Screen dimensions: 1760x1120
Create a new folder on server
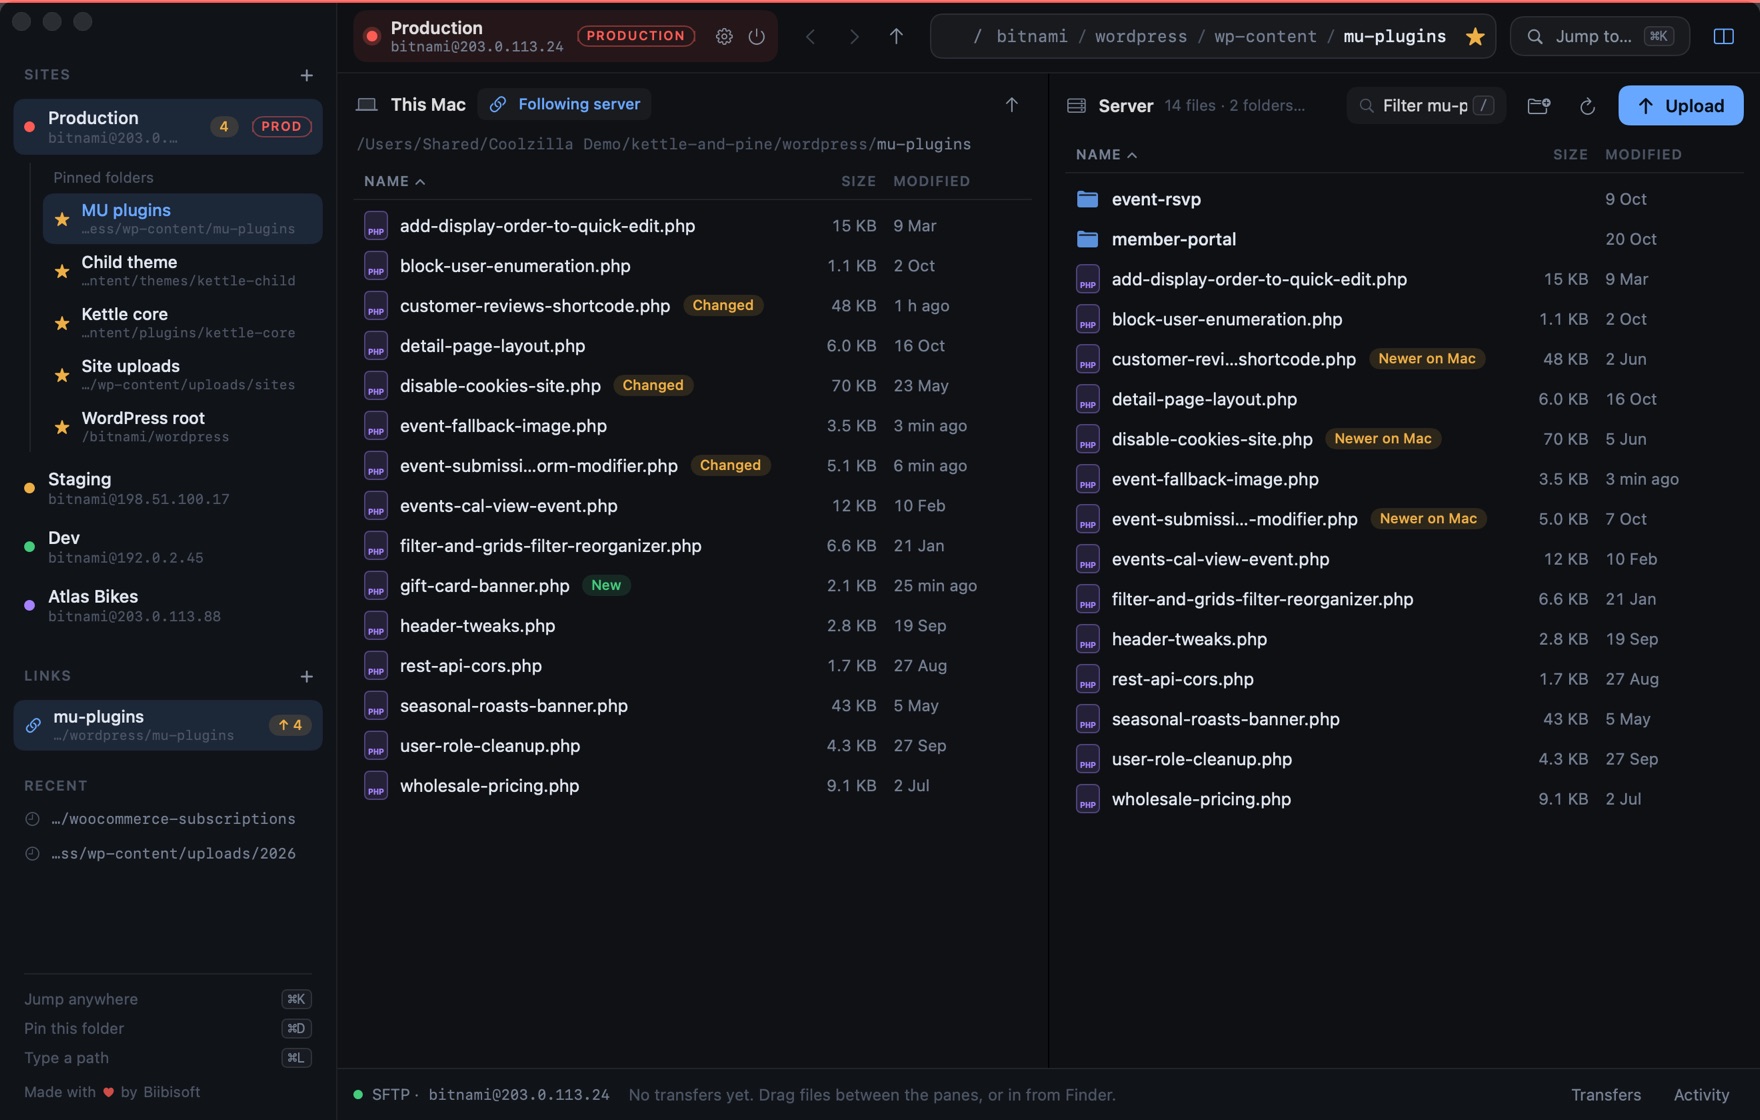[1539, 106]
